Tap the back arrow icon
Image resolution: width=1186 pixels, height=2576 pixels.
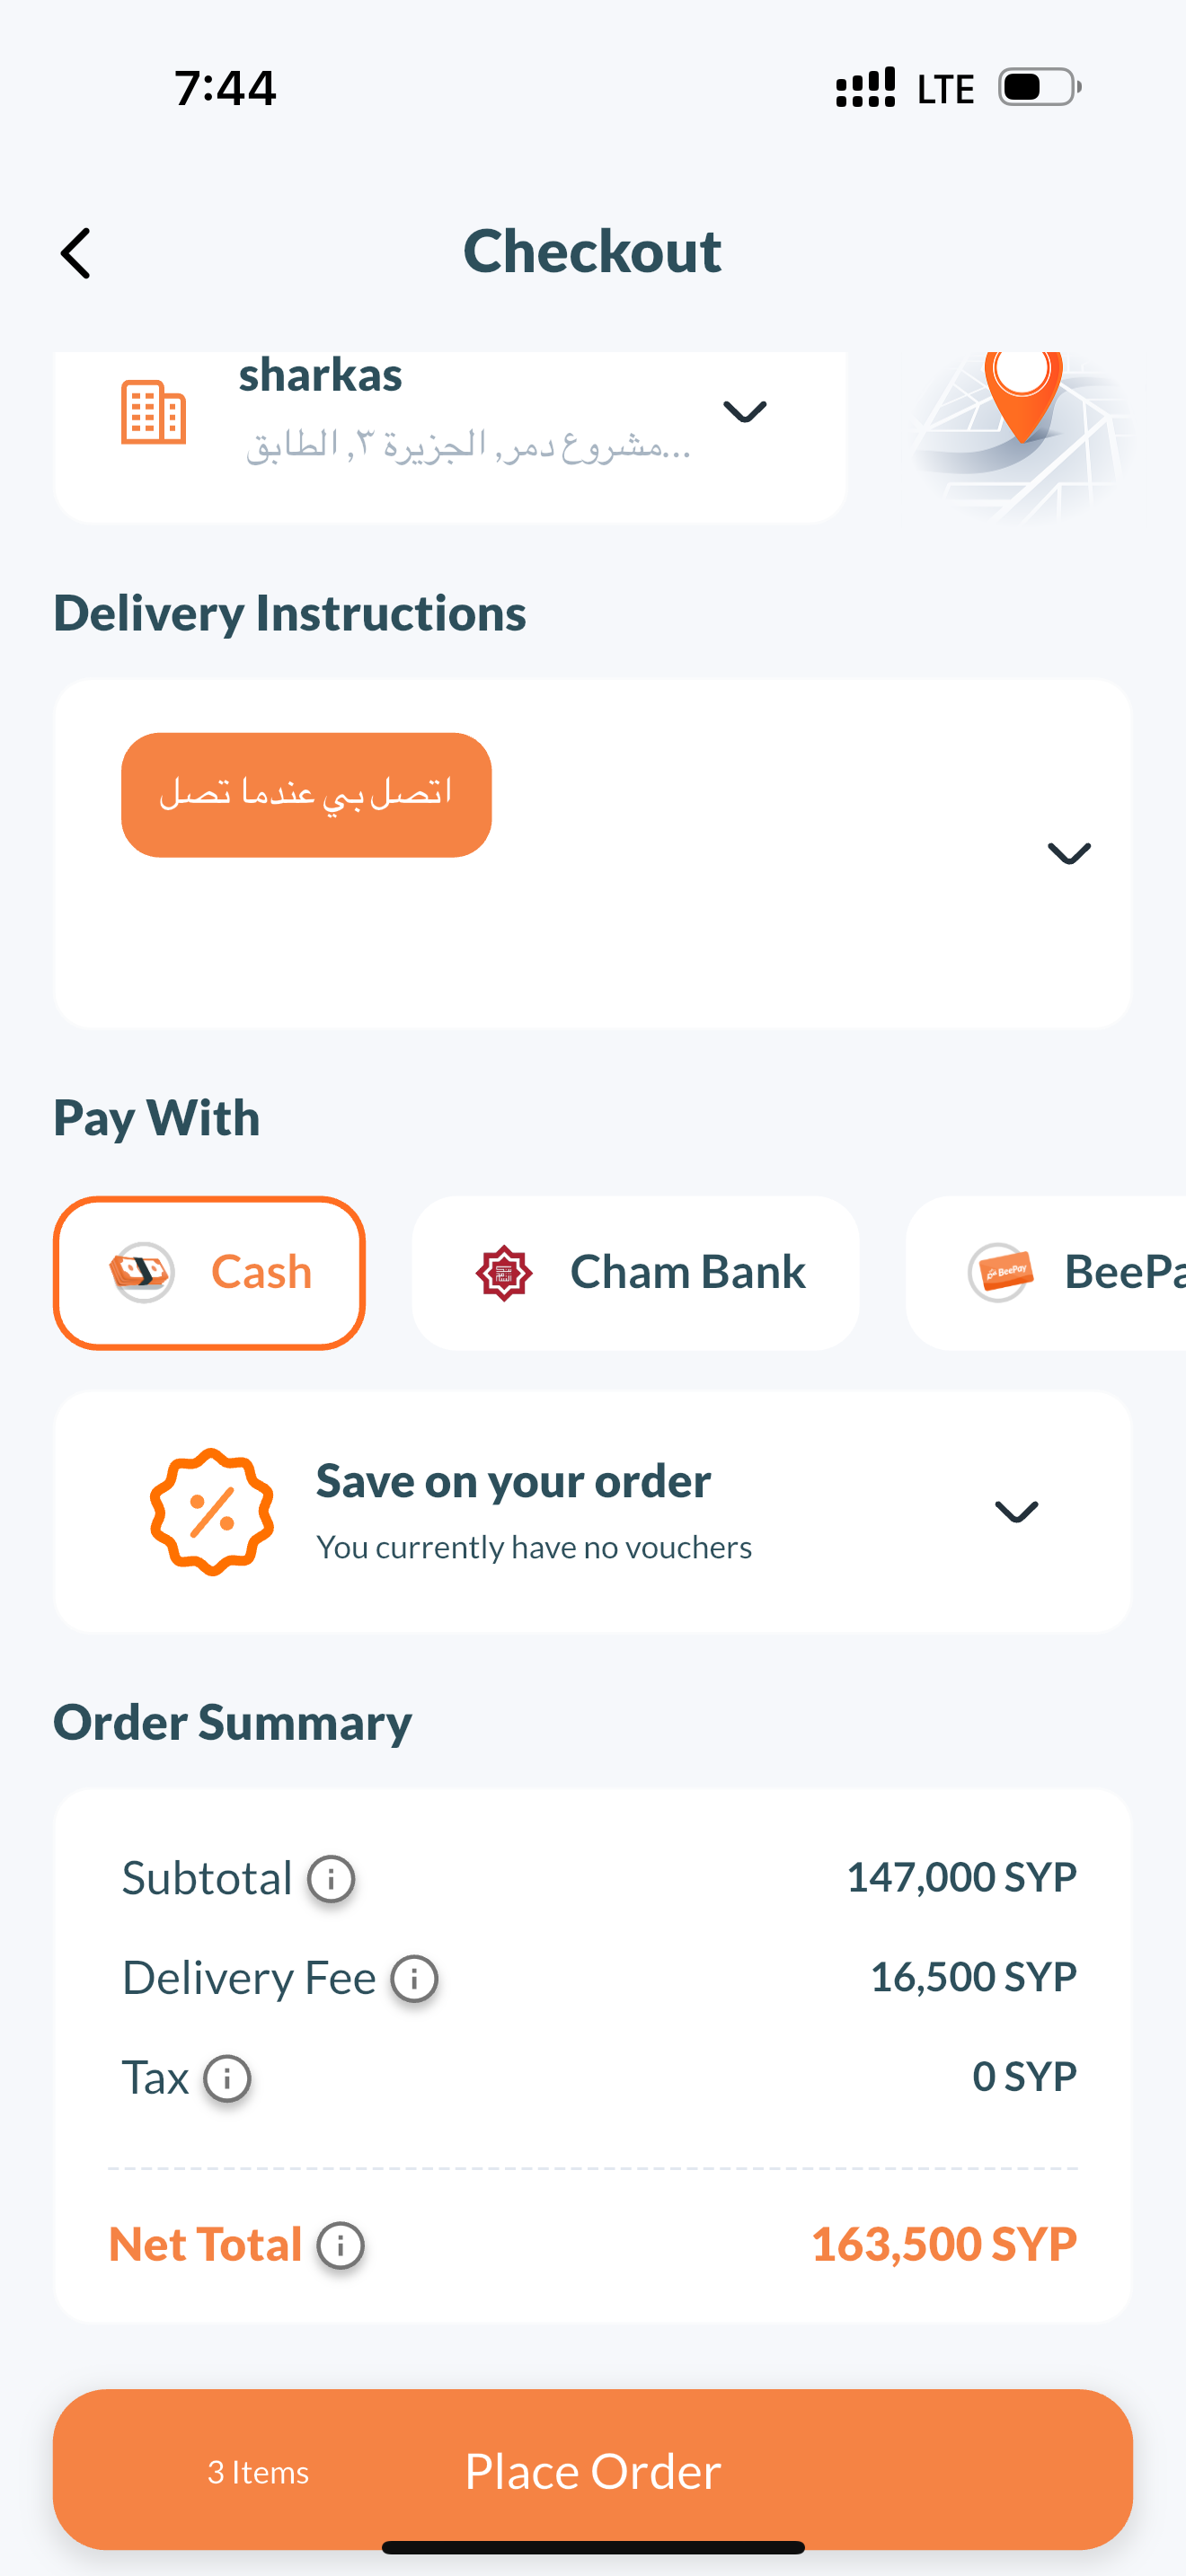tap(76, 253)
